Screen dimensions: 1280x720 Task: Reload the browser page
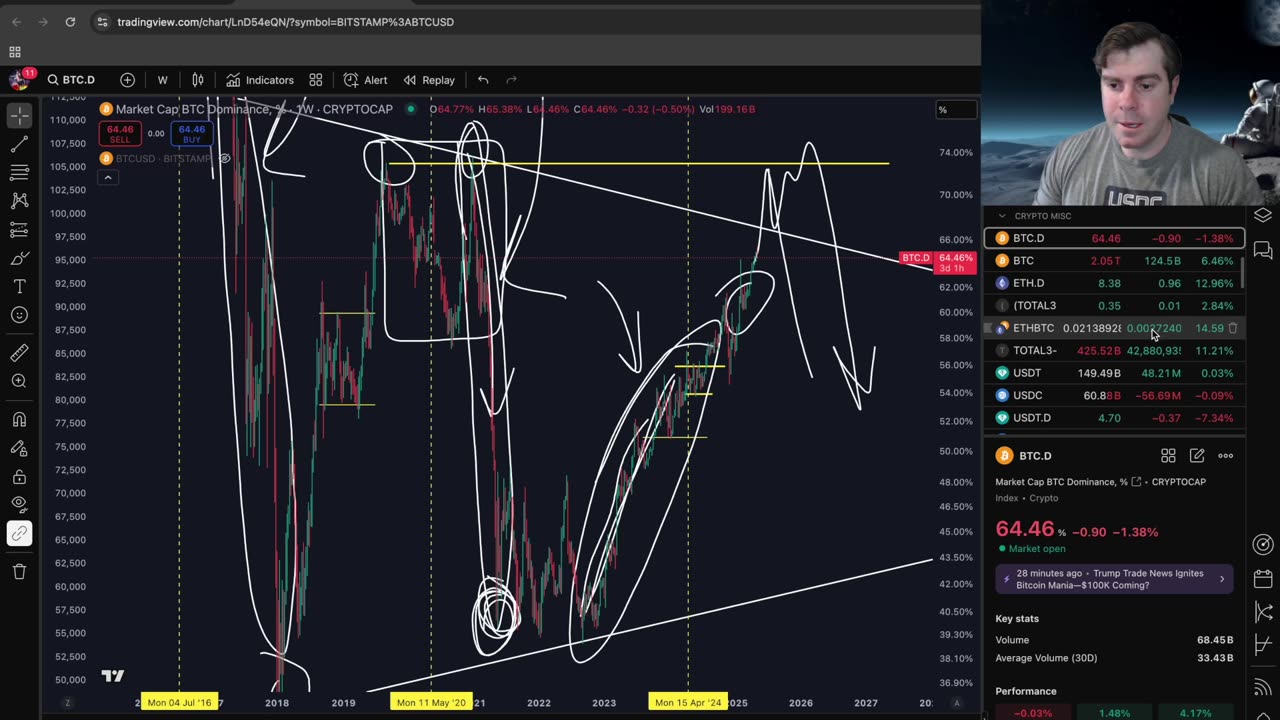(70, 22)
